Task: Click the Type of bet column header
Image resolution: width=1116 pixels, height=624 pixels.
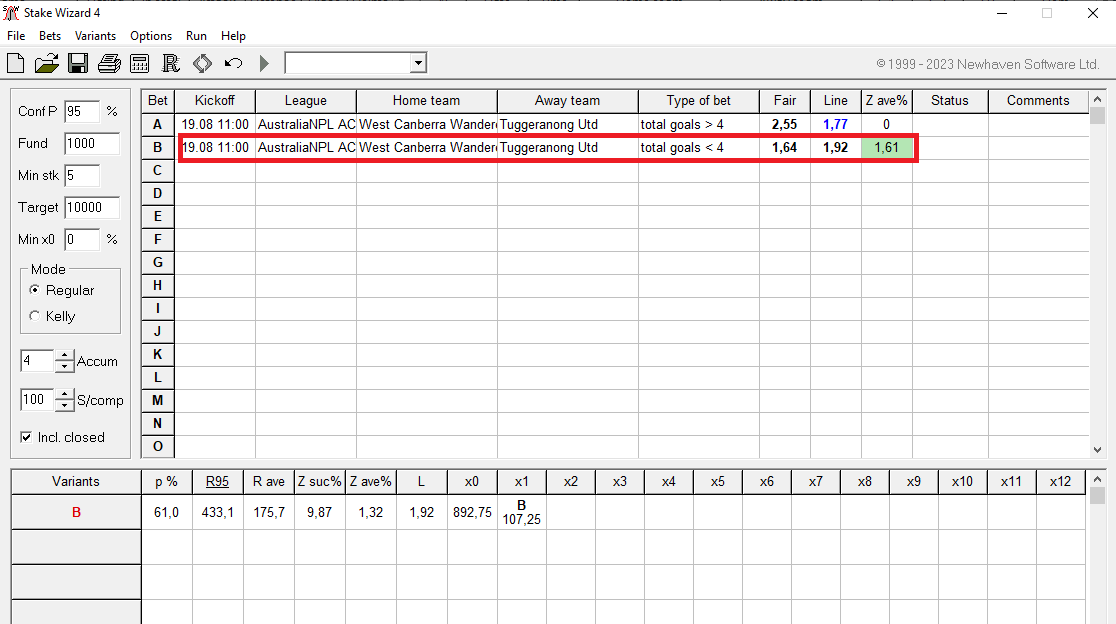Action: click(x=698, y=101)
